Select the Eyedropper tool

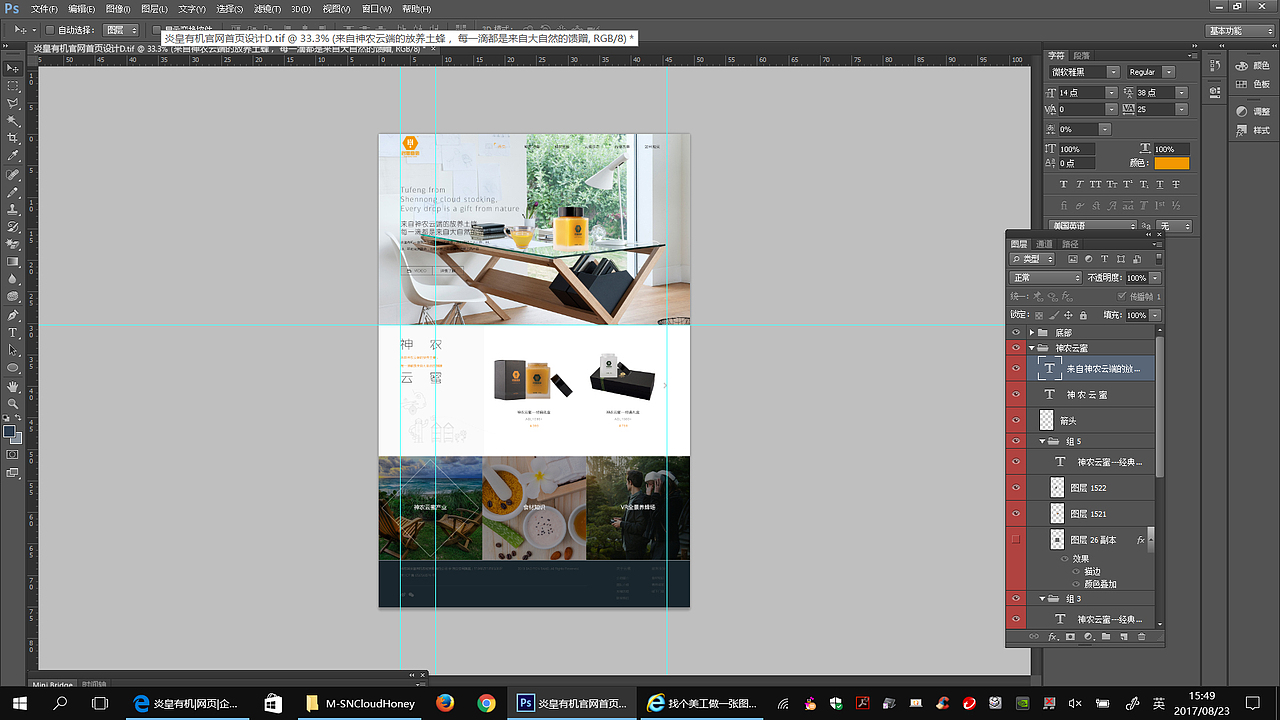pyautogui.click(x=13, y=156)
